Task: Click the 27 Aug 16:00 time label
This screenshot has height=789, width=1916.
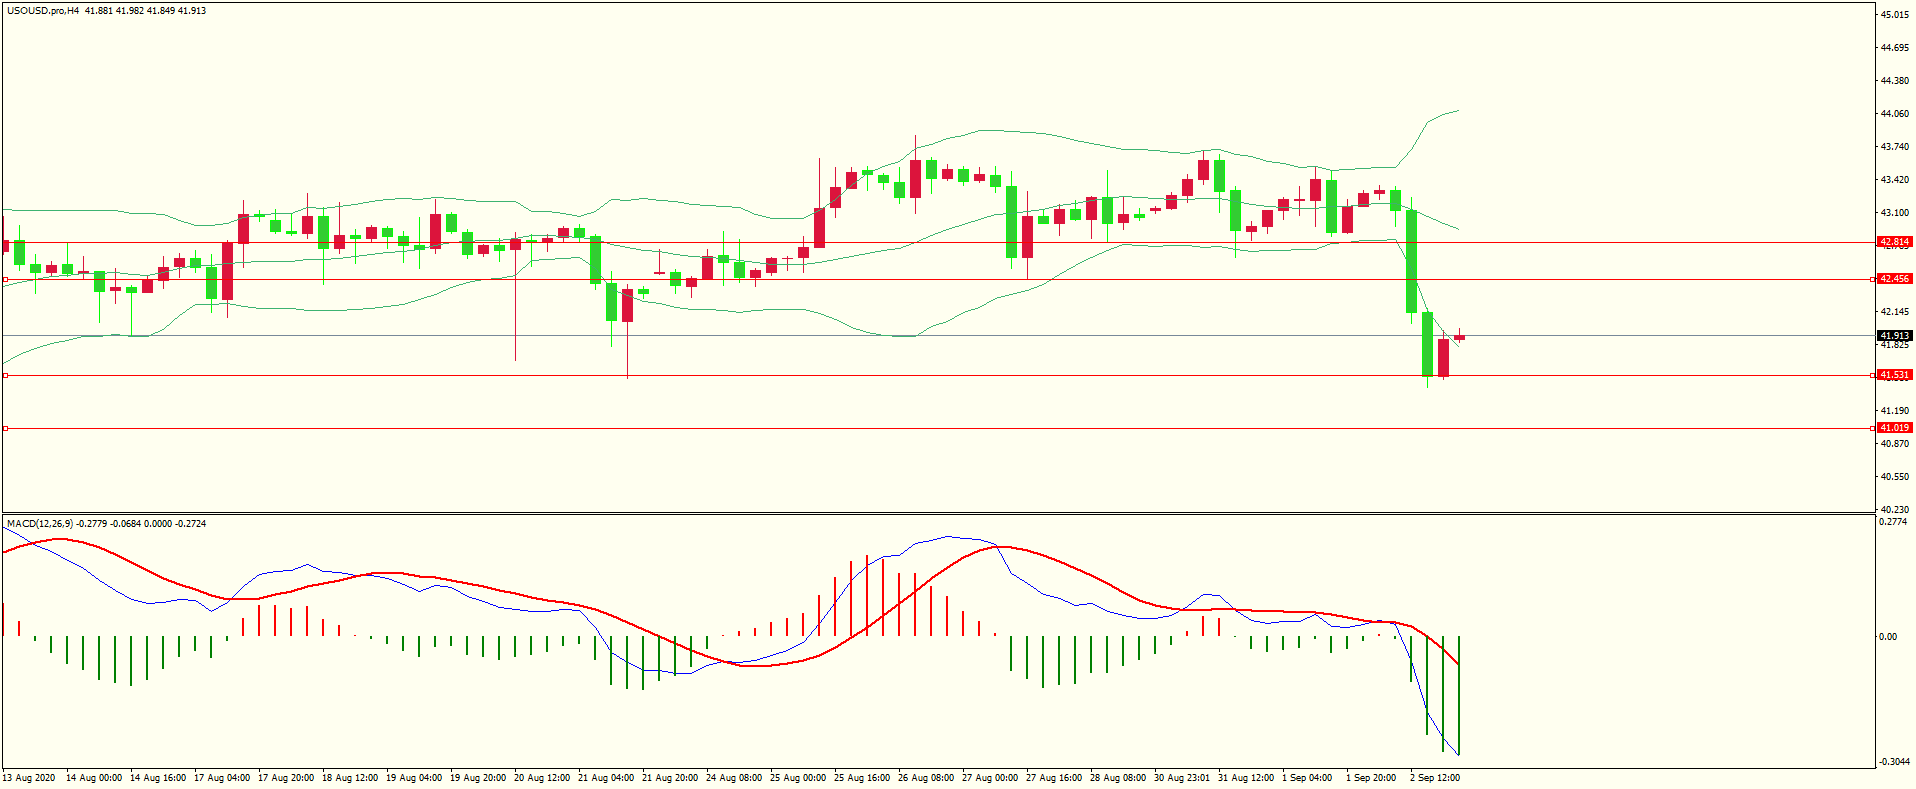Action: point(1054,778)
